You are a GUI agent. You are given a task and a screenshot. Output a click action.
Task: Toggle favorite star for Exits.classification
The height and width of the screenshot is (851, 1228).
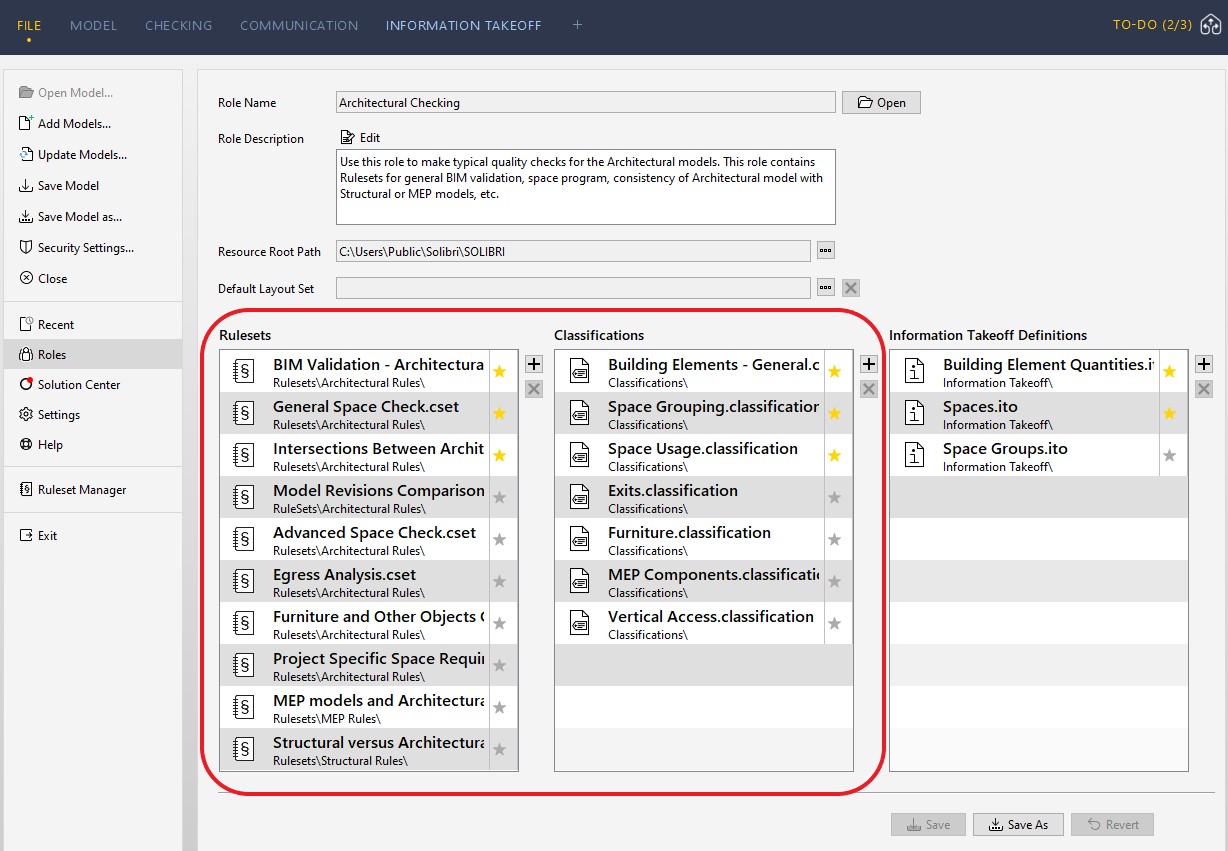click(x=835, y=497)
